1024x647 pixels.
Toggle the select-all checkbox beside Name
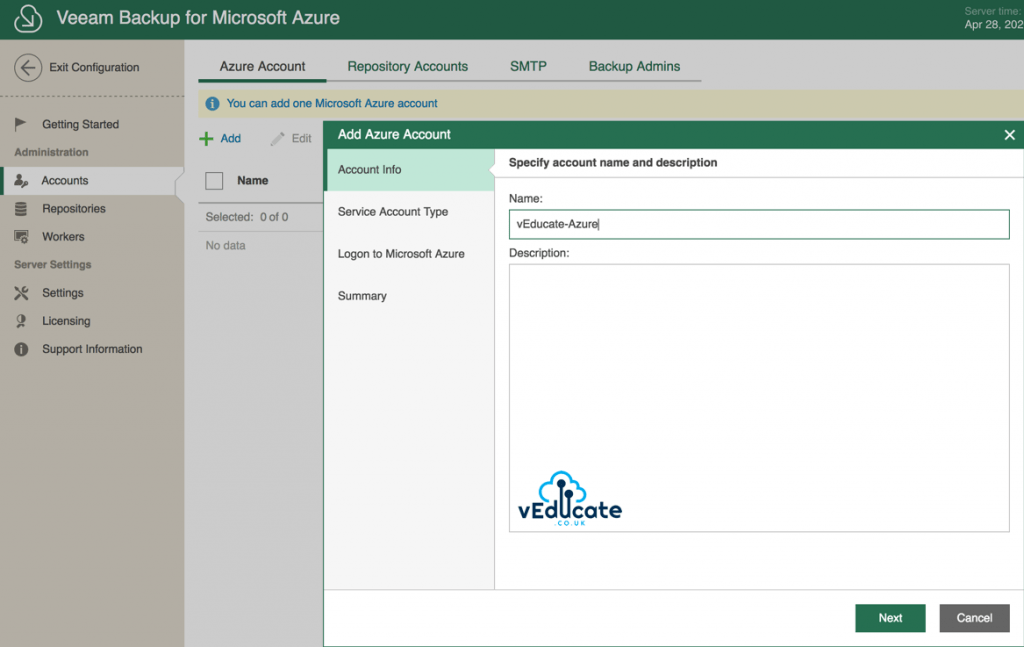click(214, 180)
